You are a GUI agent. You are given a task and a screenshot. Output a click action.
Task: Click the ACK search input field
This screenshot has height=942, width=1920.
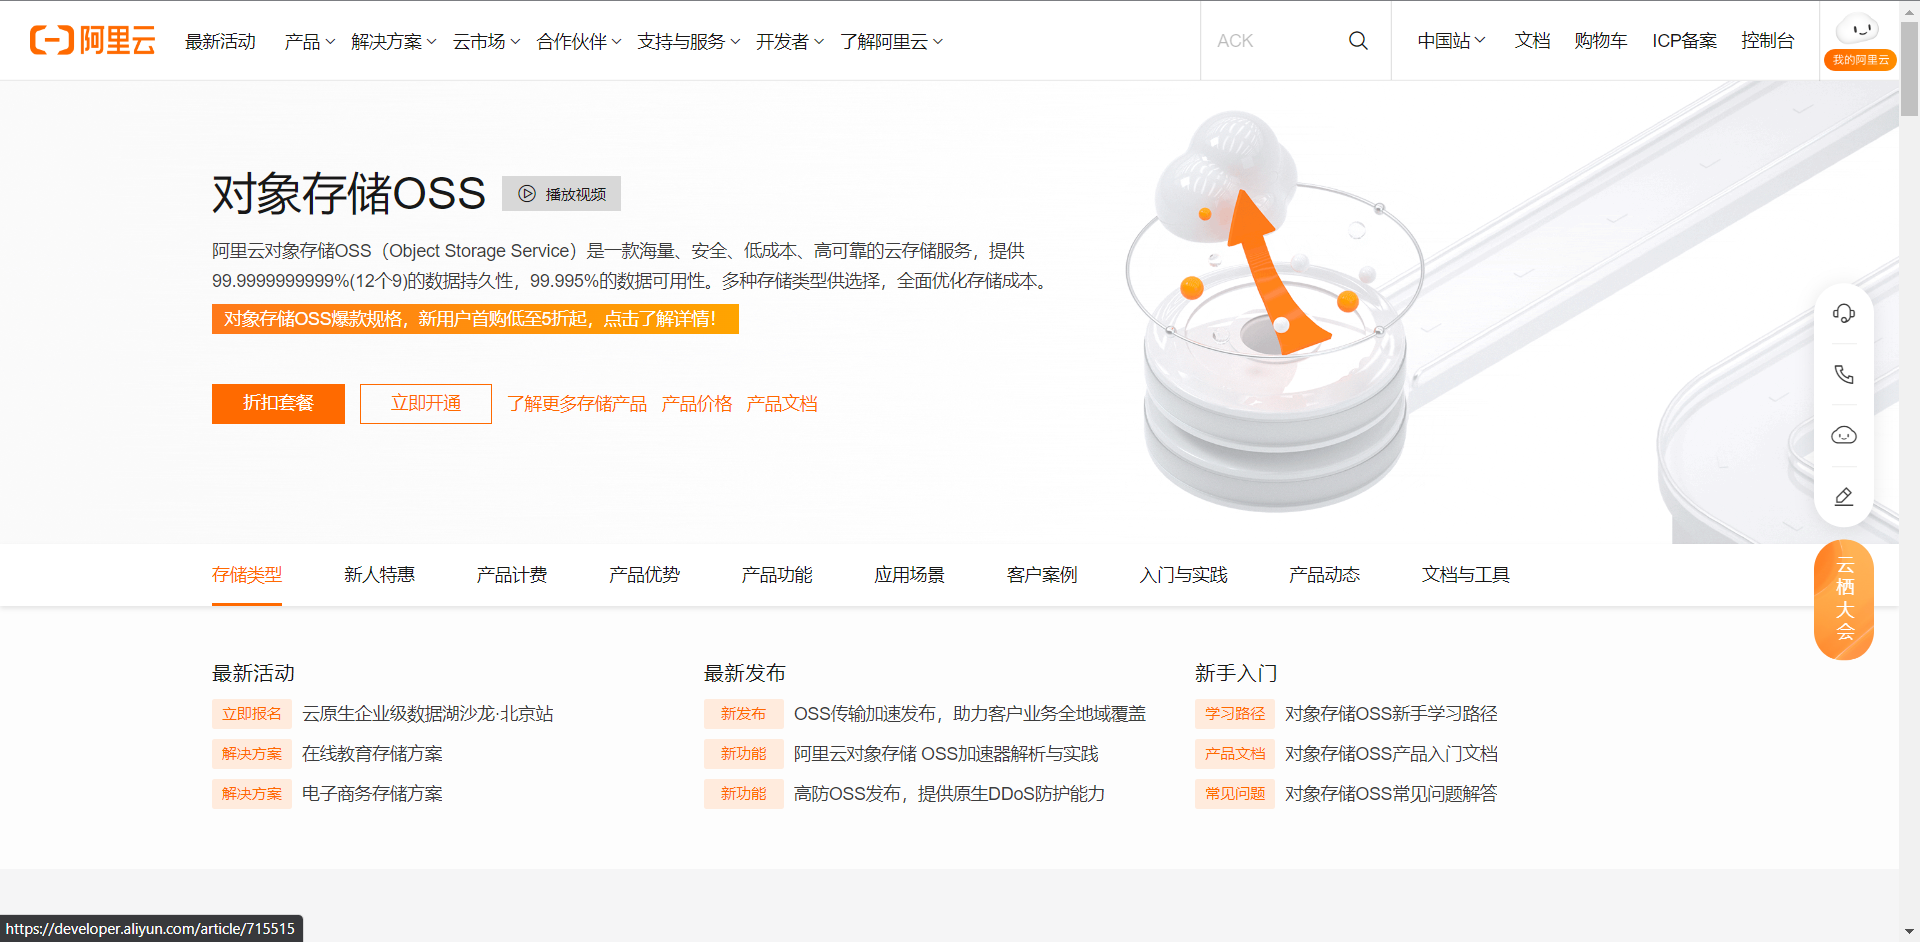click(x=1275, y=41)
